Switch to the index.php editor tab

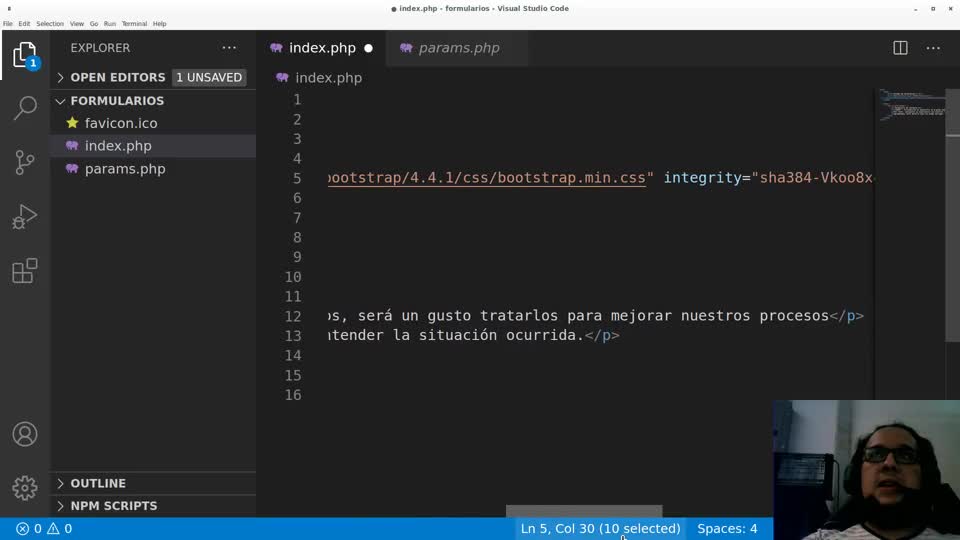tap(322, 48)
